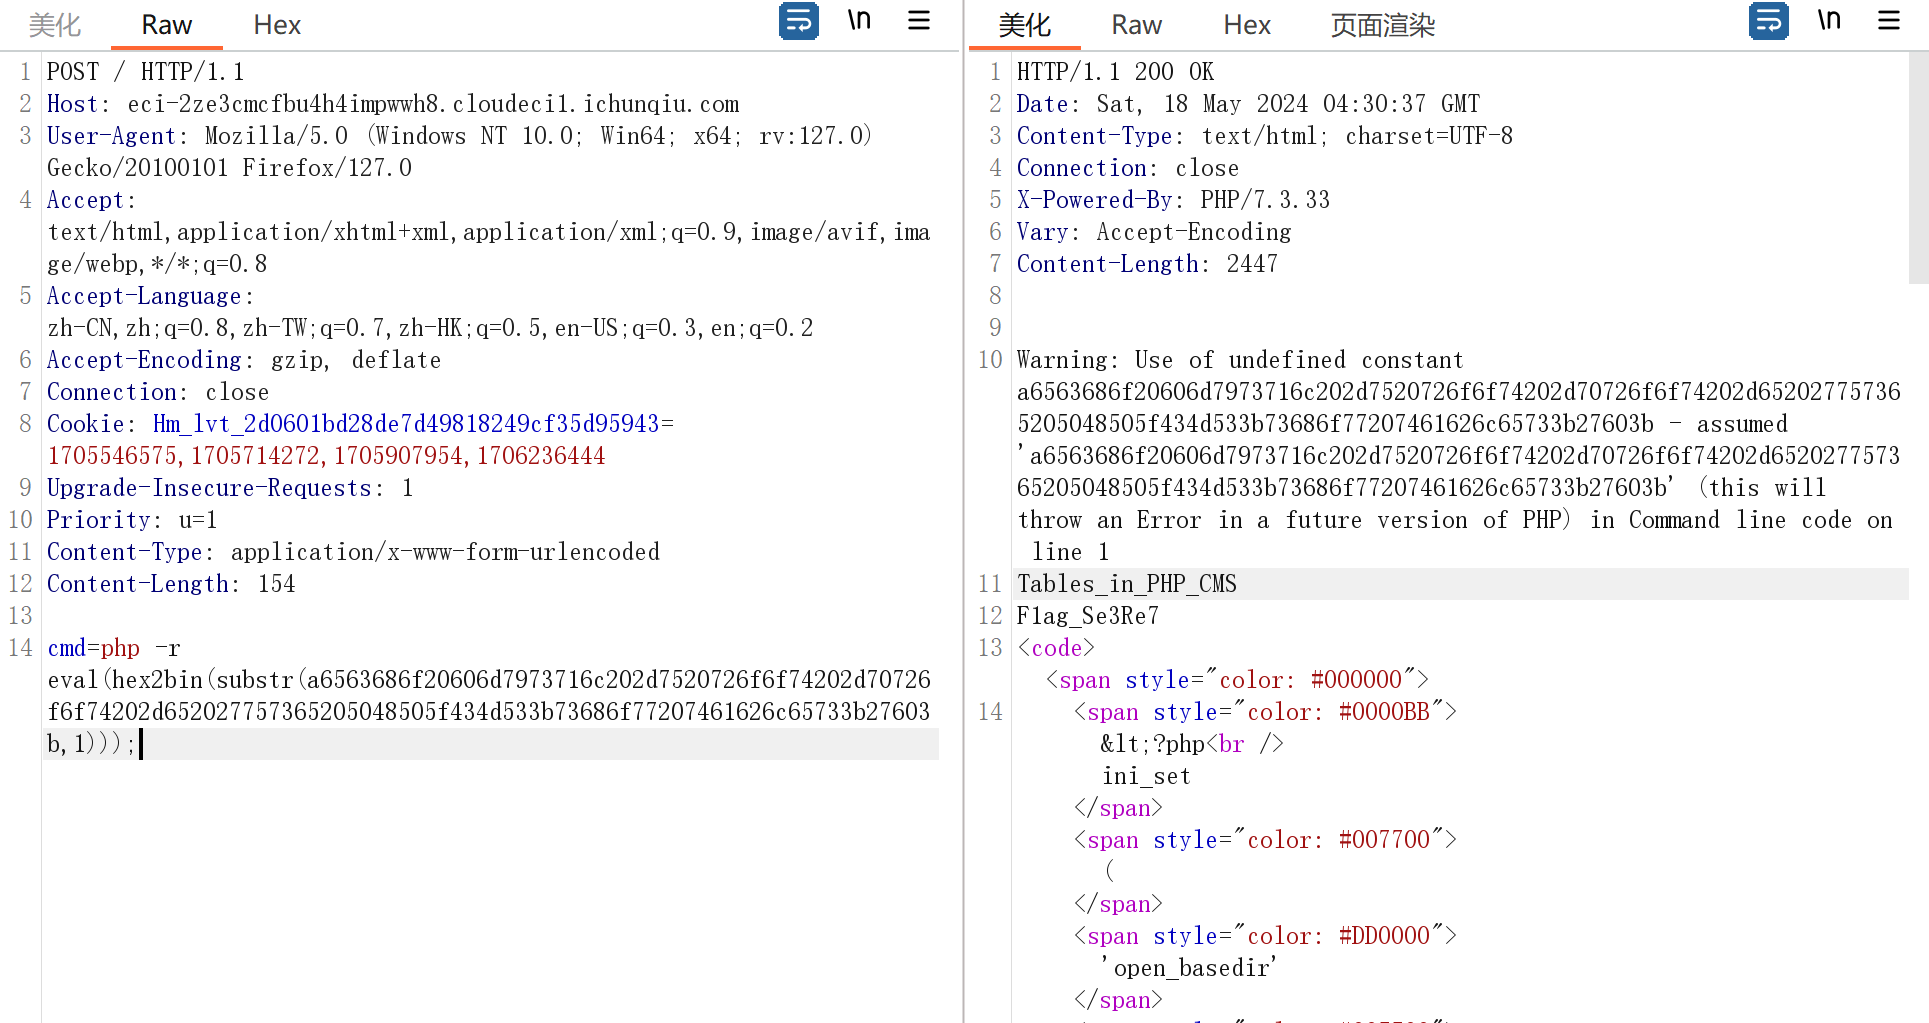Click 'Upgrade-Insecure-Requests: 1' line
Image resolution: width=1929 pixels, height=1023 pixels.
click(230, 488)
